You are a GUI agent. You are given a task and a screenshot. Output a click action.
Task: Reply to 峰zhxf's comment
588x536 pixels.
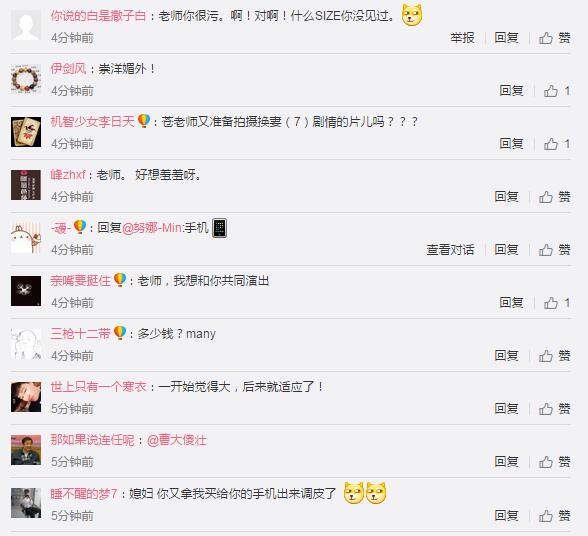pos(506,197)
